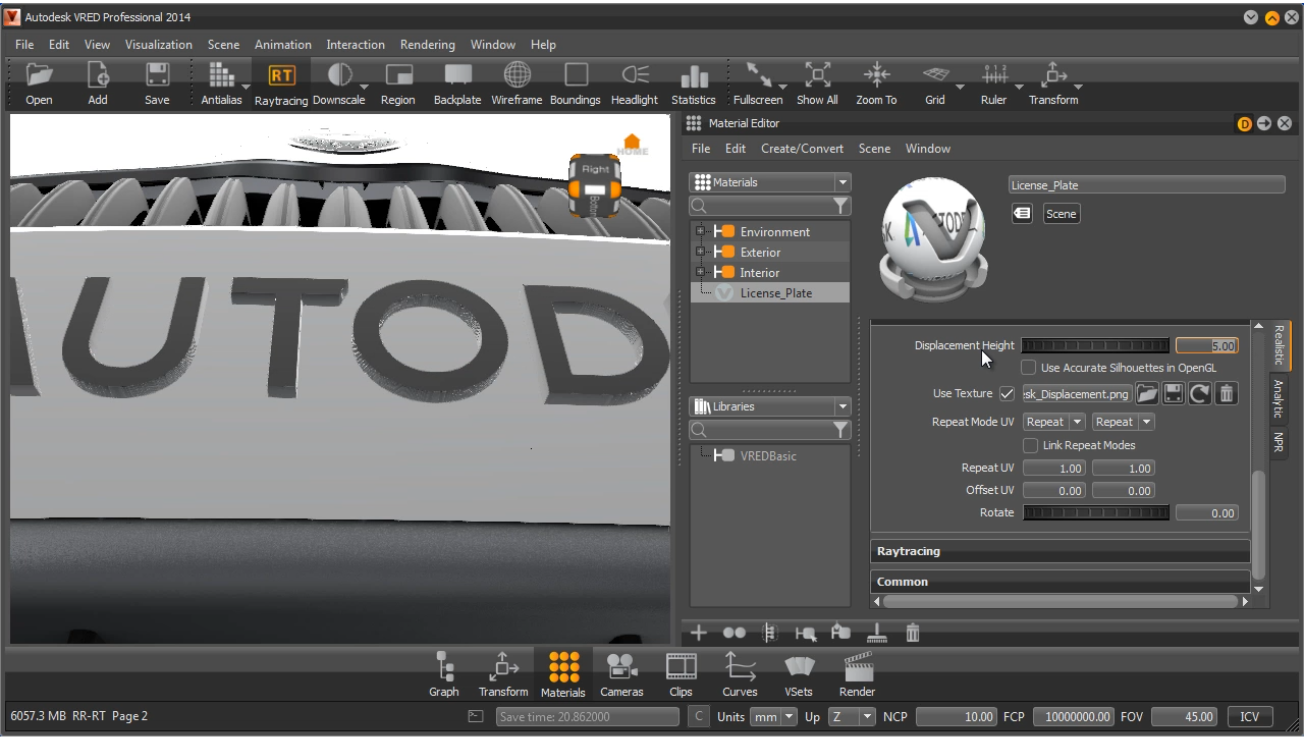Expand the Raytracing section
Screen dimensions: 1305x737
click(1060, 552)
